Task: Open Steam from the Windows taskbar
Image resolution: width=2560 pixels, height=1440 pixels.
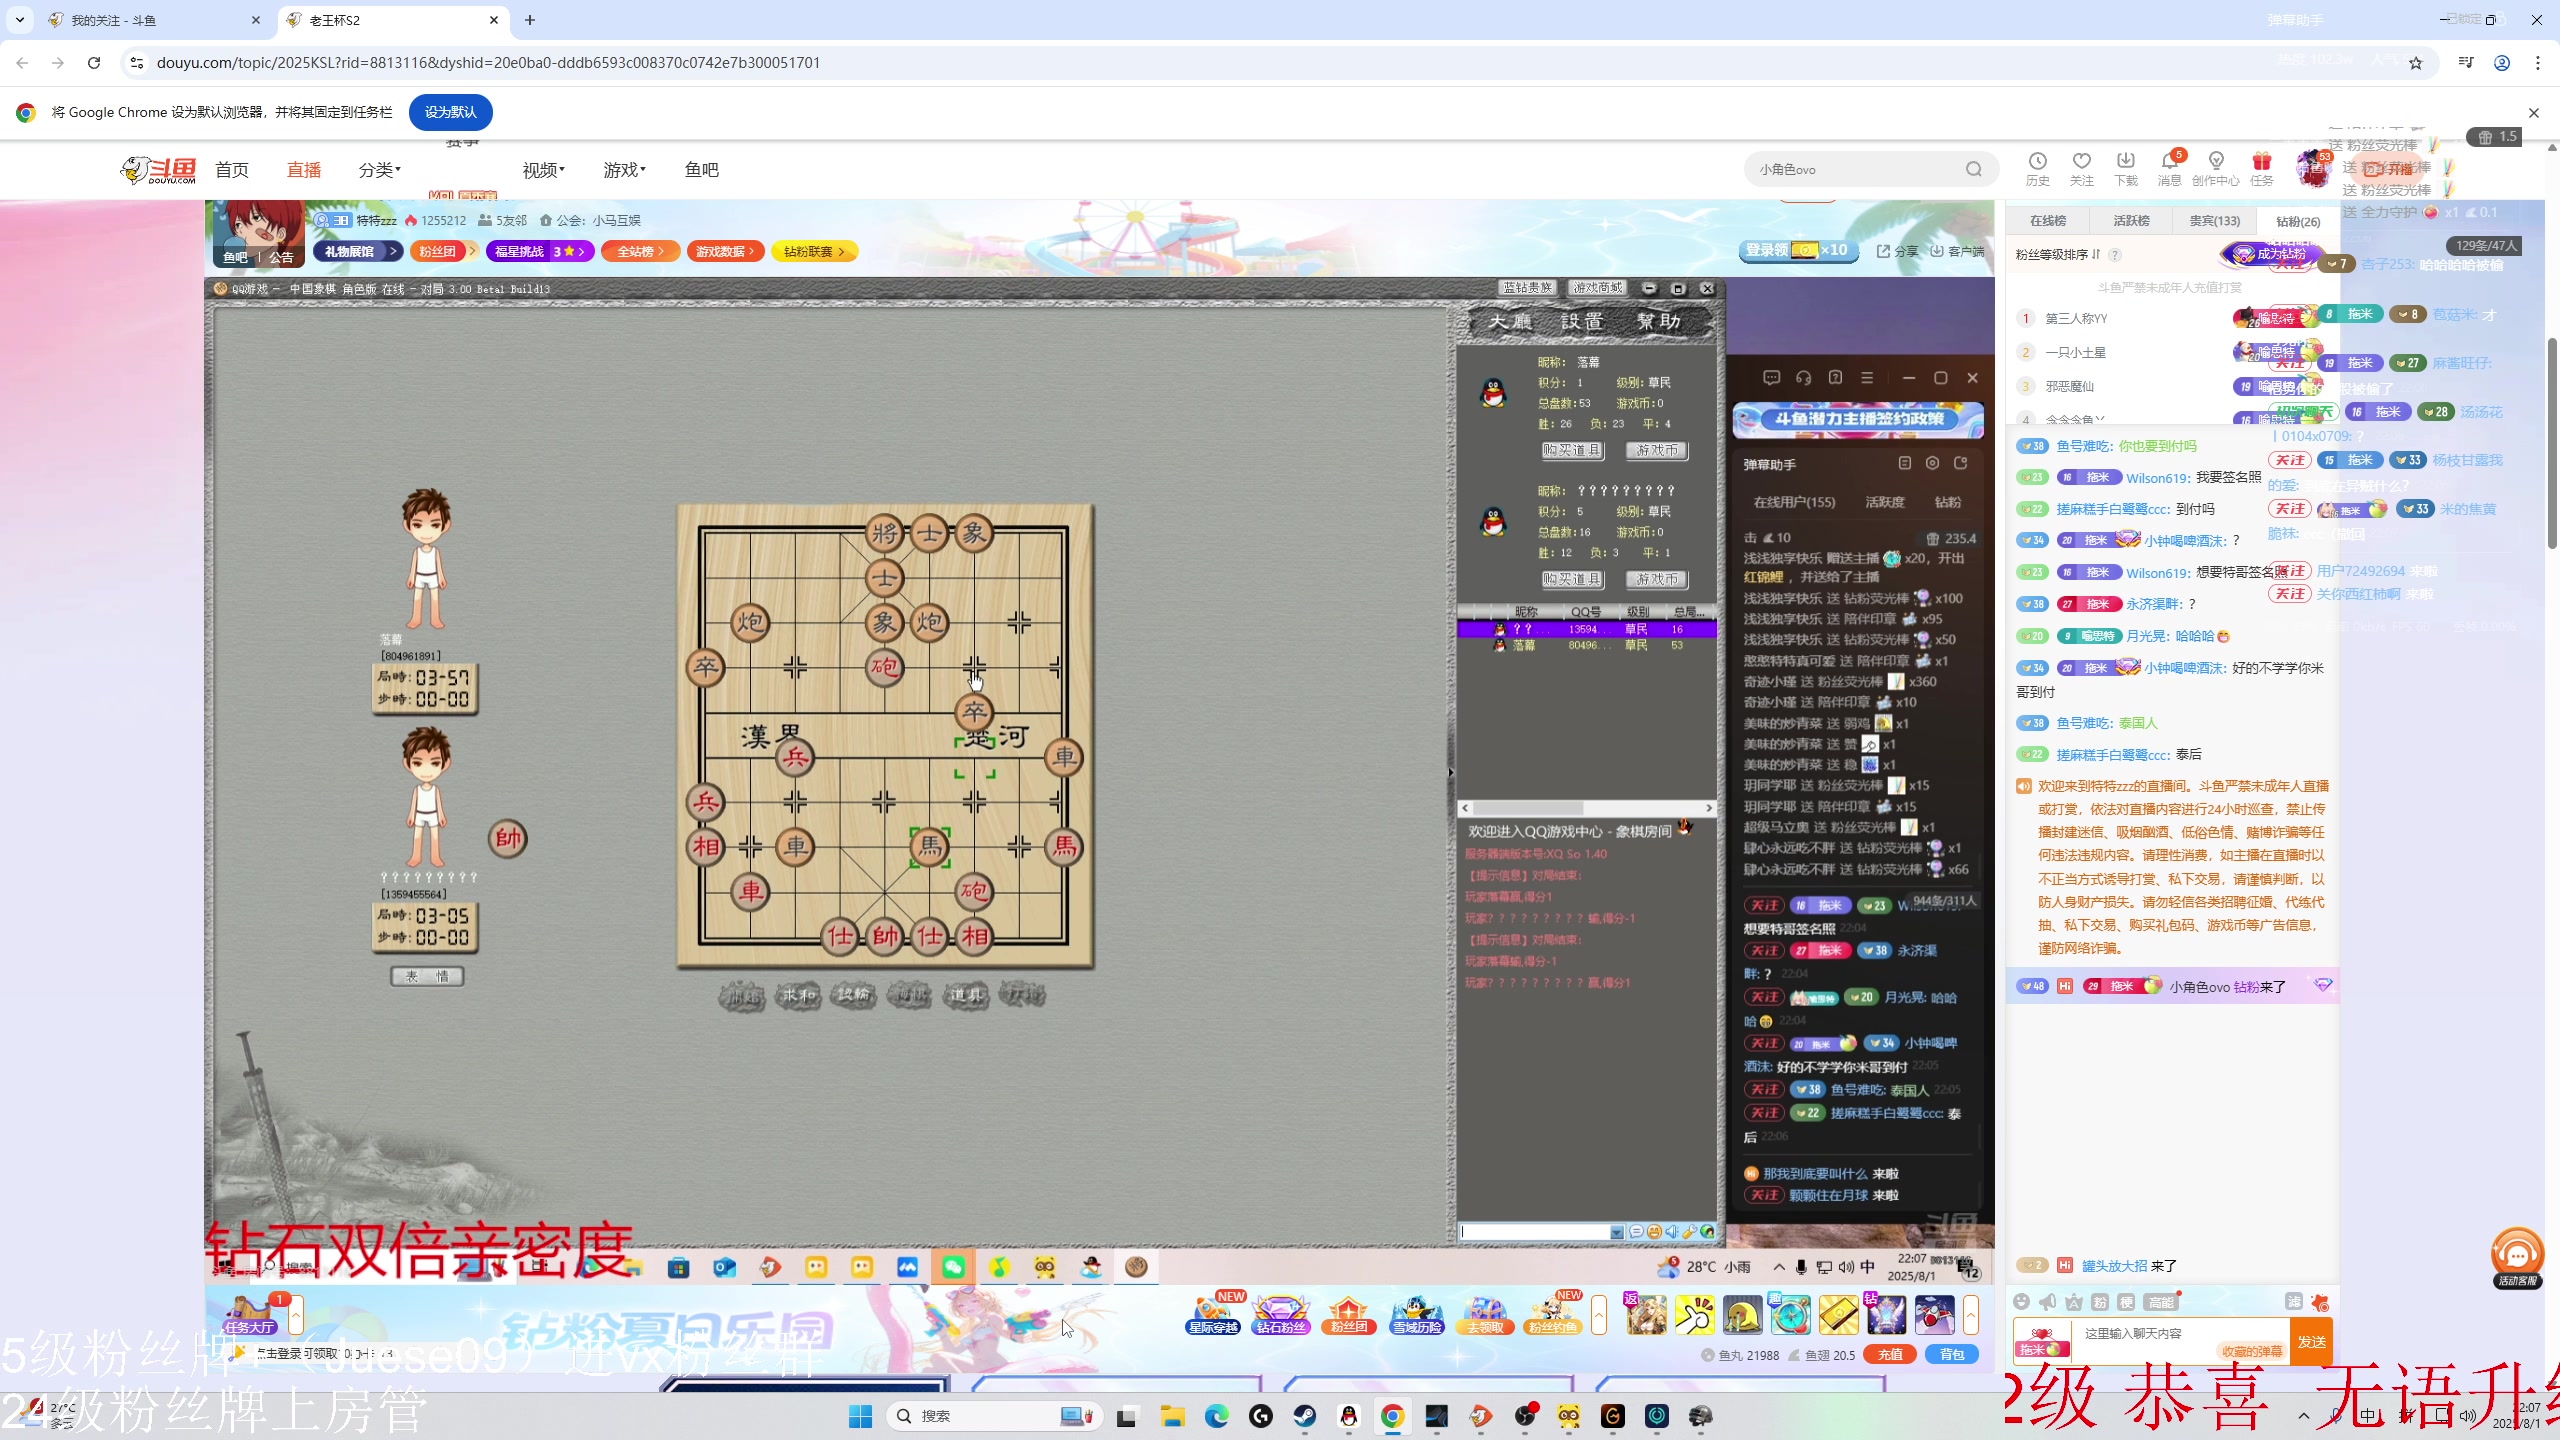Action: pyautogui.click(x=1304, y=1416)
